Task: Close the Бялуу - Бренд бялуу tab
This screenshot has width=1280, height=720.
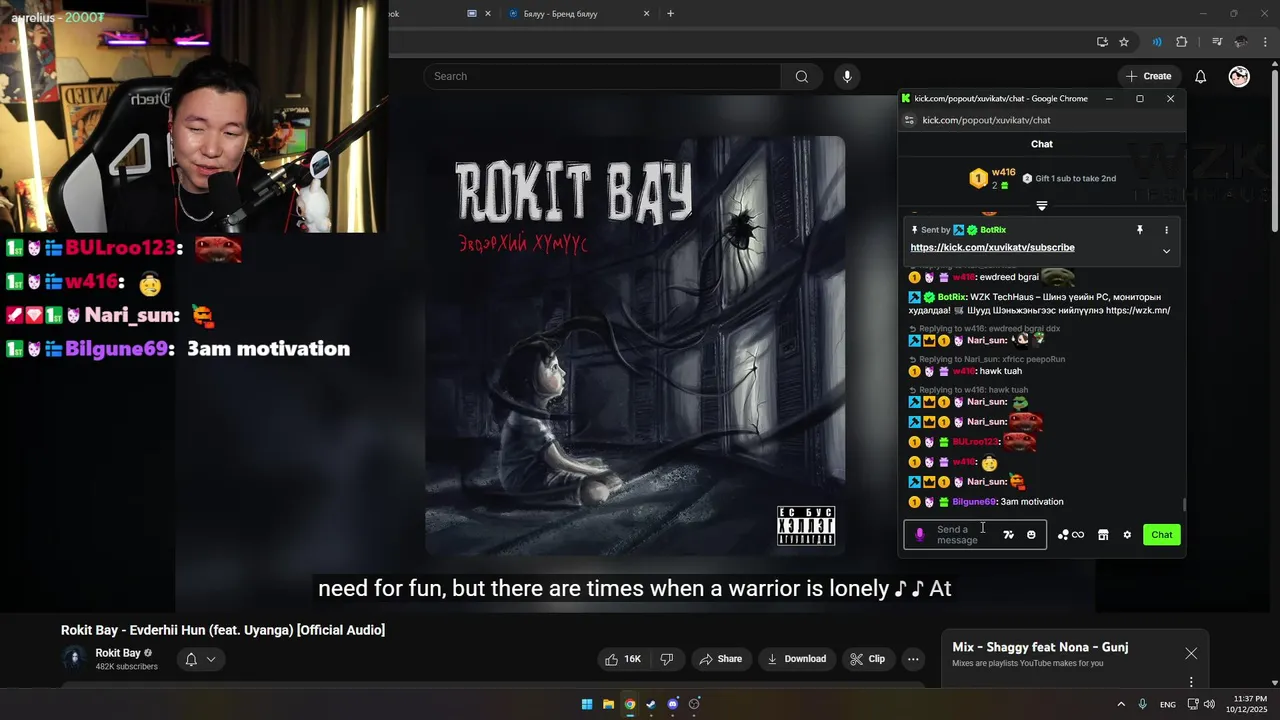Action: (x=646, y=14)
